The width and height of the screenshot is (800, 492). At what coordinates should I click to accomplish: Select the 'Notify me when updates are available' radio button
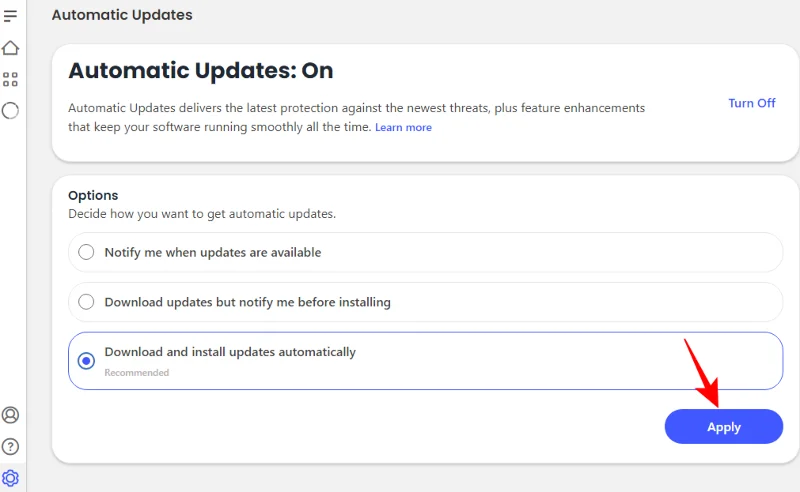[86, 253]
